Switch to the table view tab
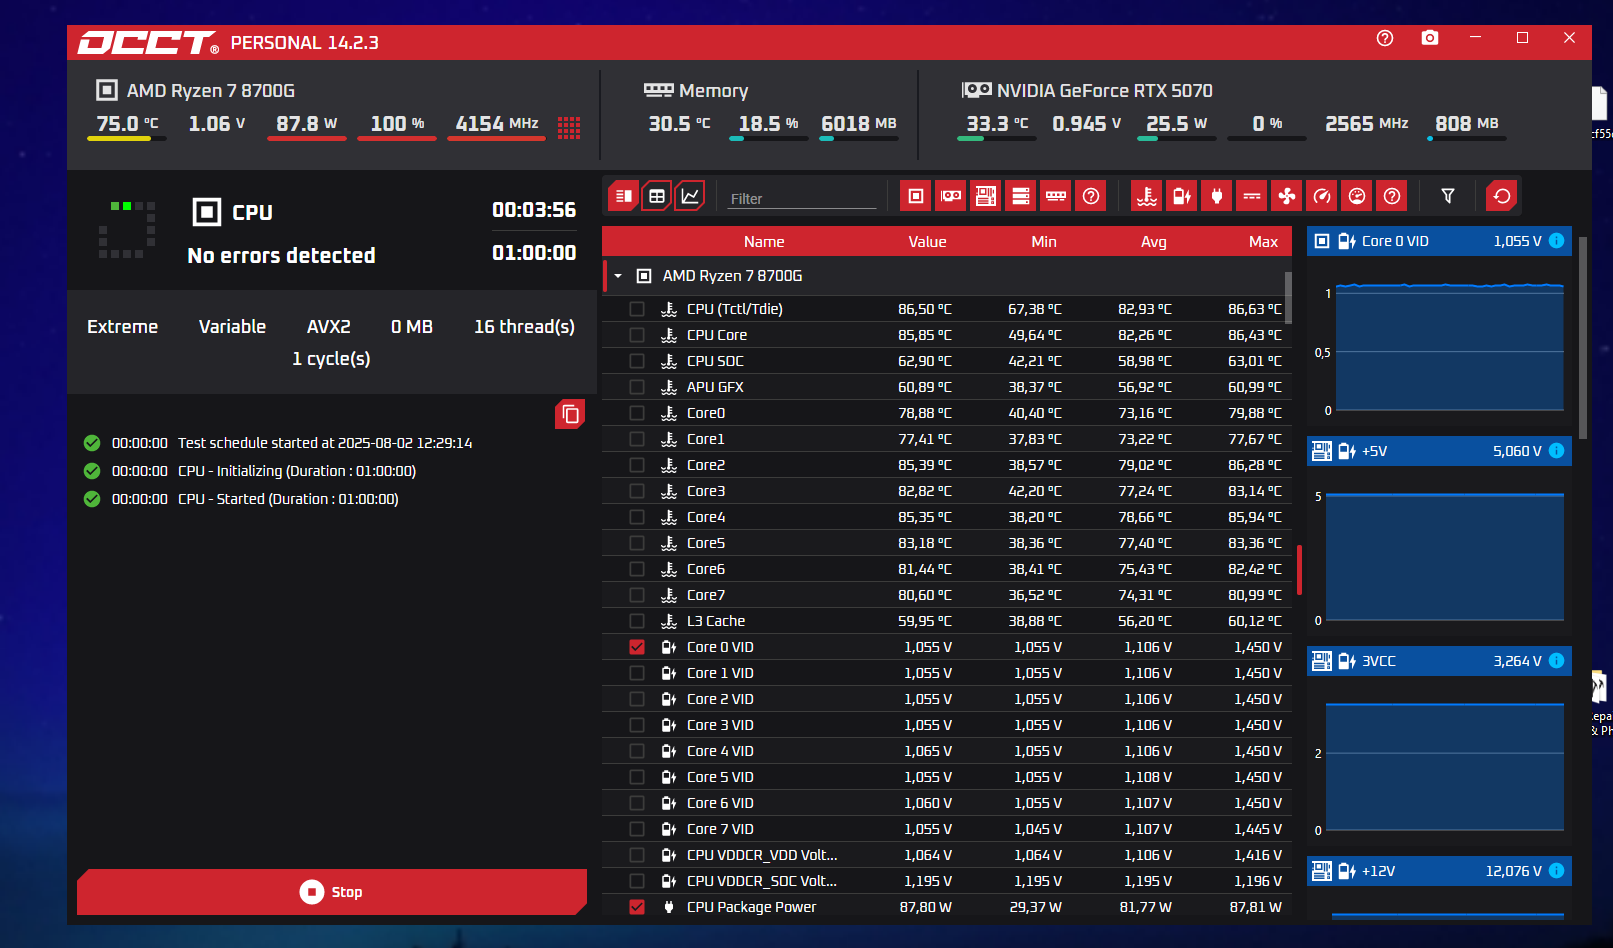This screenshot has height=948, width=1613. (x=656, y=196)
